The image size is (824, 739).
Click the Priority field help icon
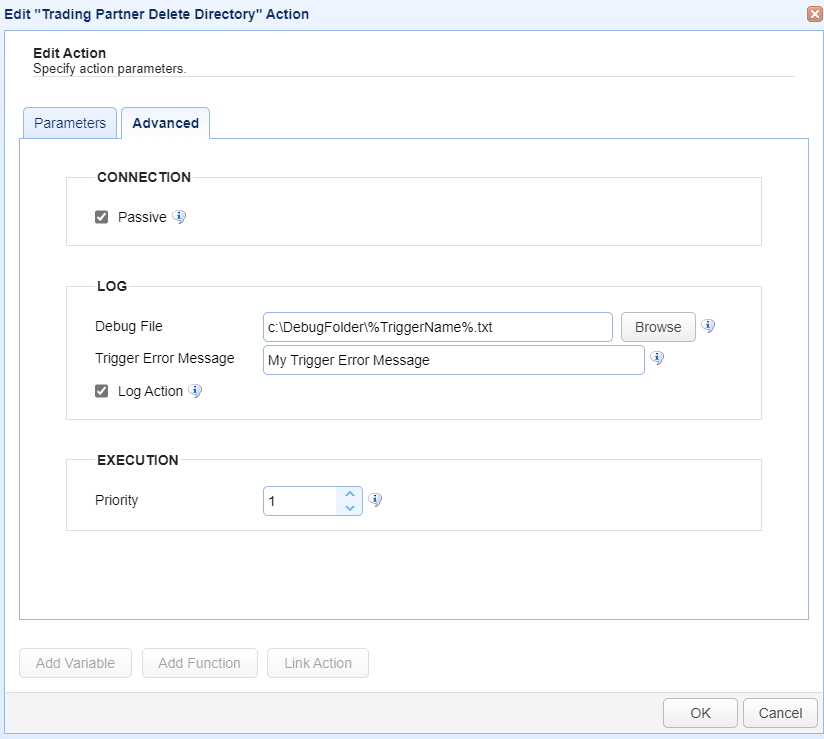click(x=375, y=500)
